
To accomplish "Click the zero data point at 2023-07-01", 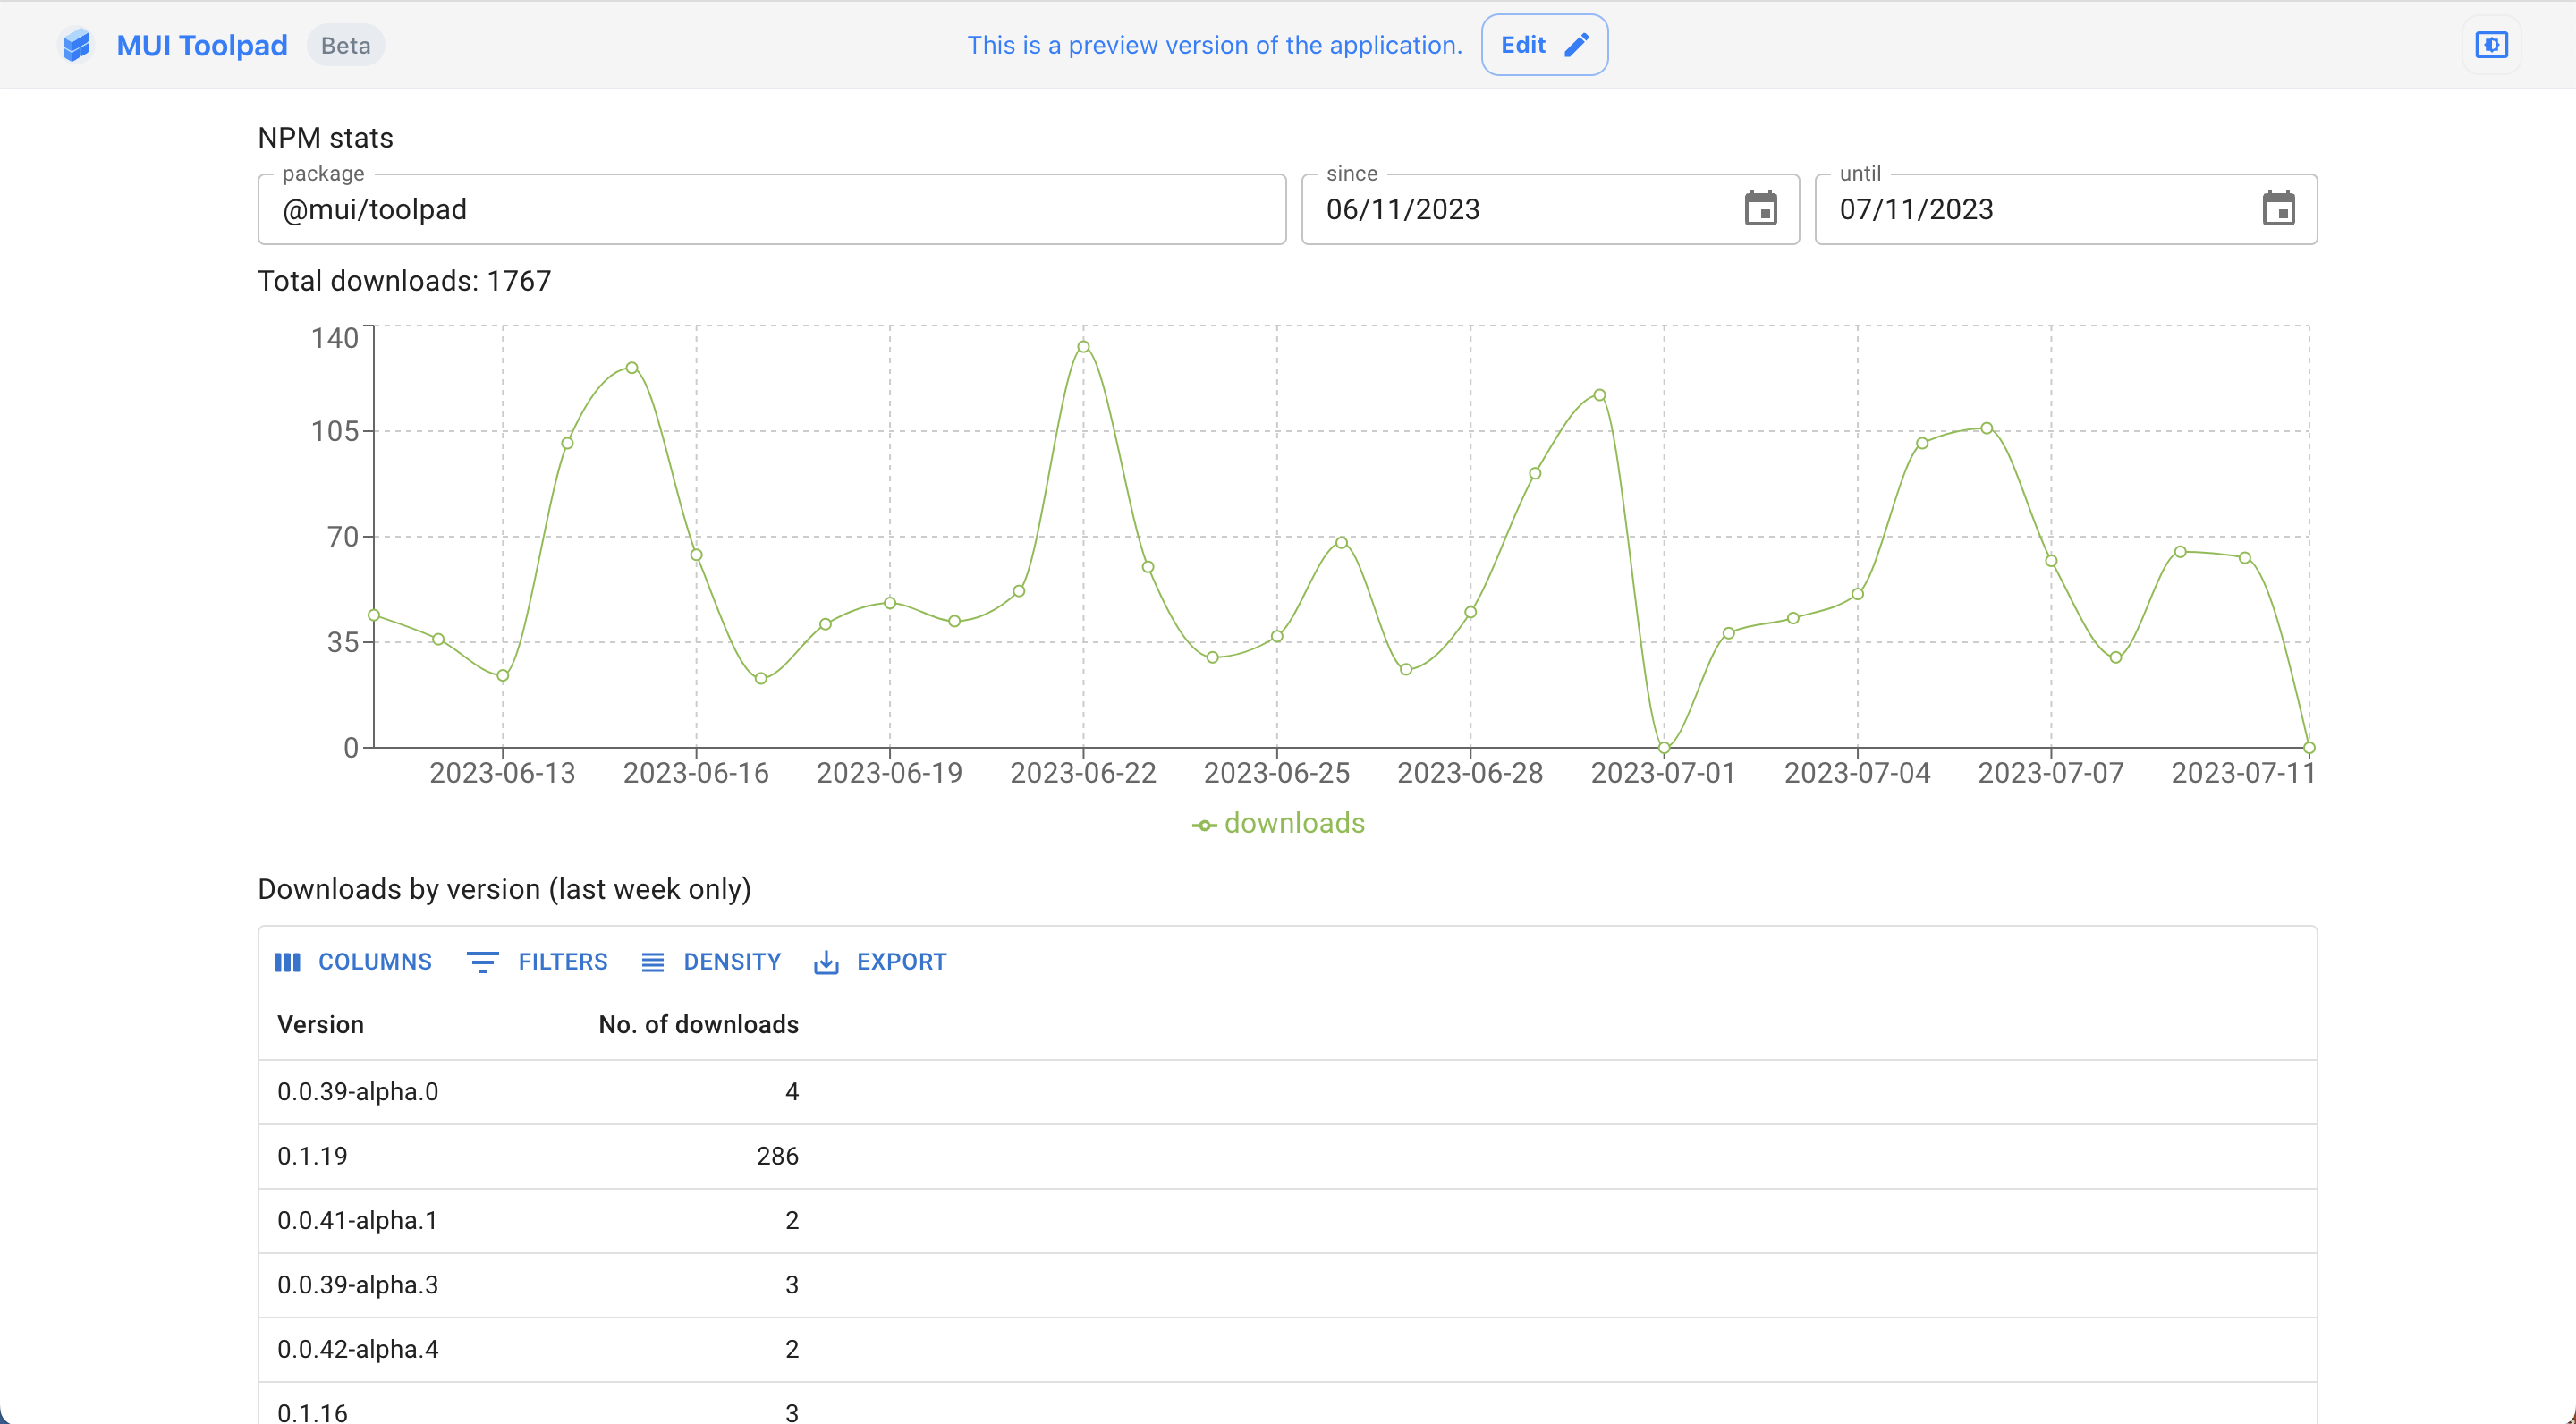I will (x=1664, y=747).
